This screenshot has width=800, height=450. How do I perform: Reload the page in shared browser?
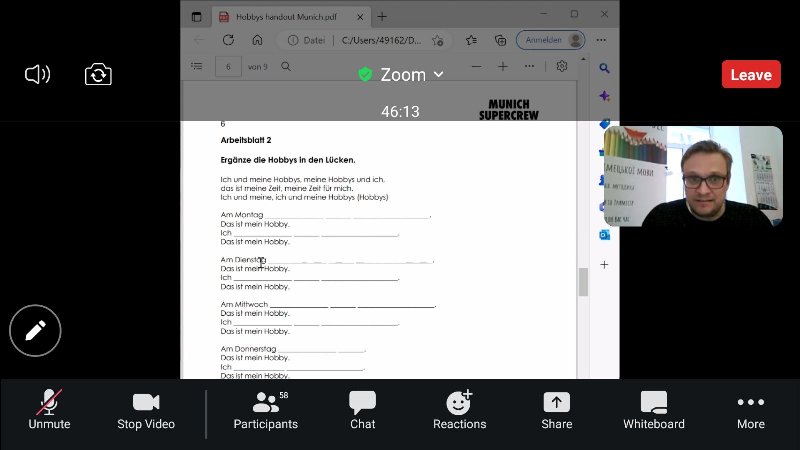[x=228, y=40]
